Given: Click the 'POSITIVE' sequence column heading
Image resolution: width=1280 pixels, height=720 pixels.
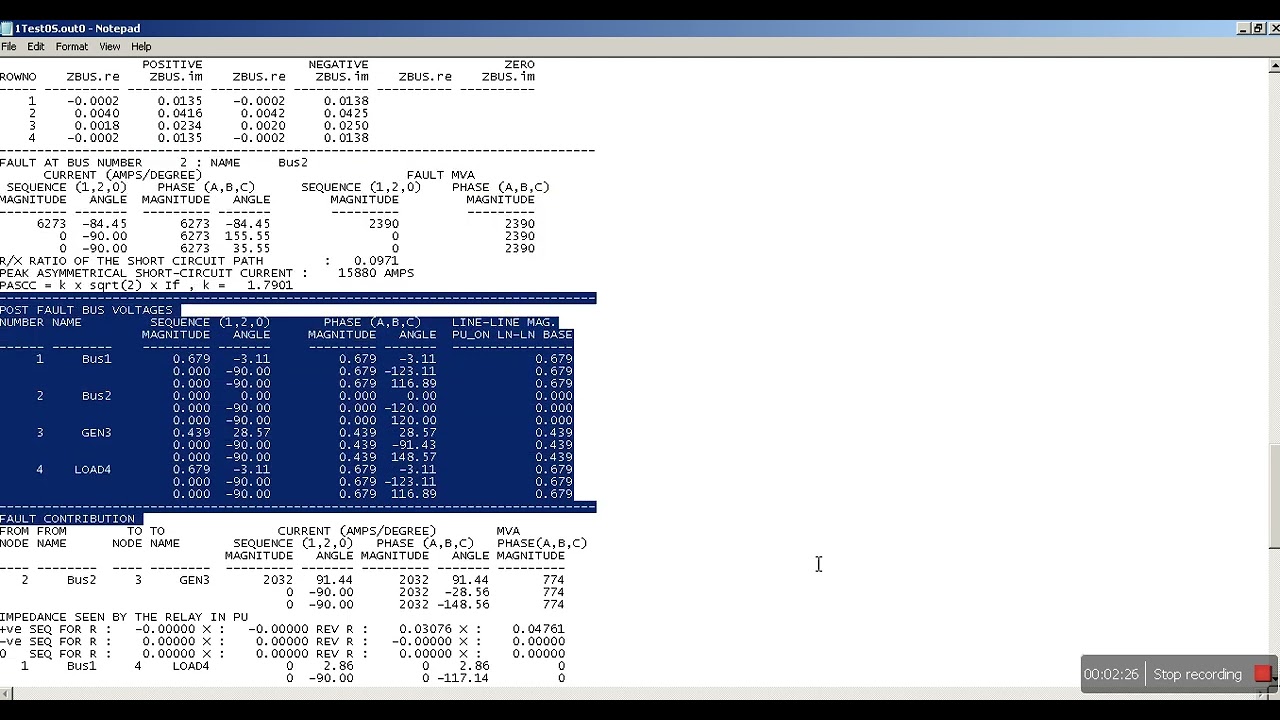Looking at the screenshot, I should 172,64.
